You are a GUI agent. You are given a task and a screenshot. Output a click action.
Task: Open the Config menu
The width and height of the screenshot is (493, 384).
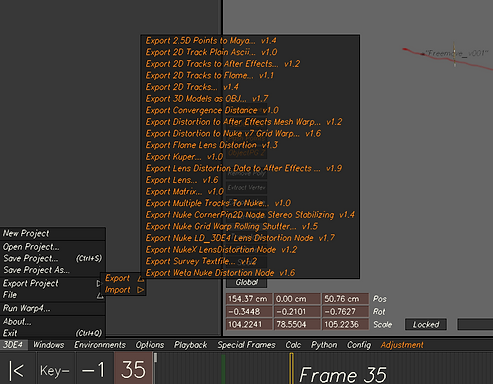point(359,345)
